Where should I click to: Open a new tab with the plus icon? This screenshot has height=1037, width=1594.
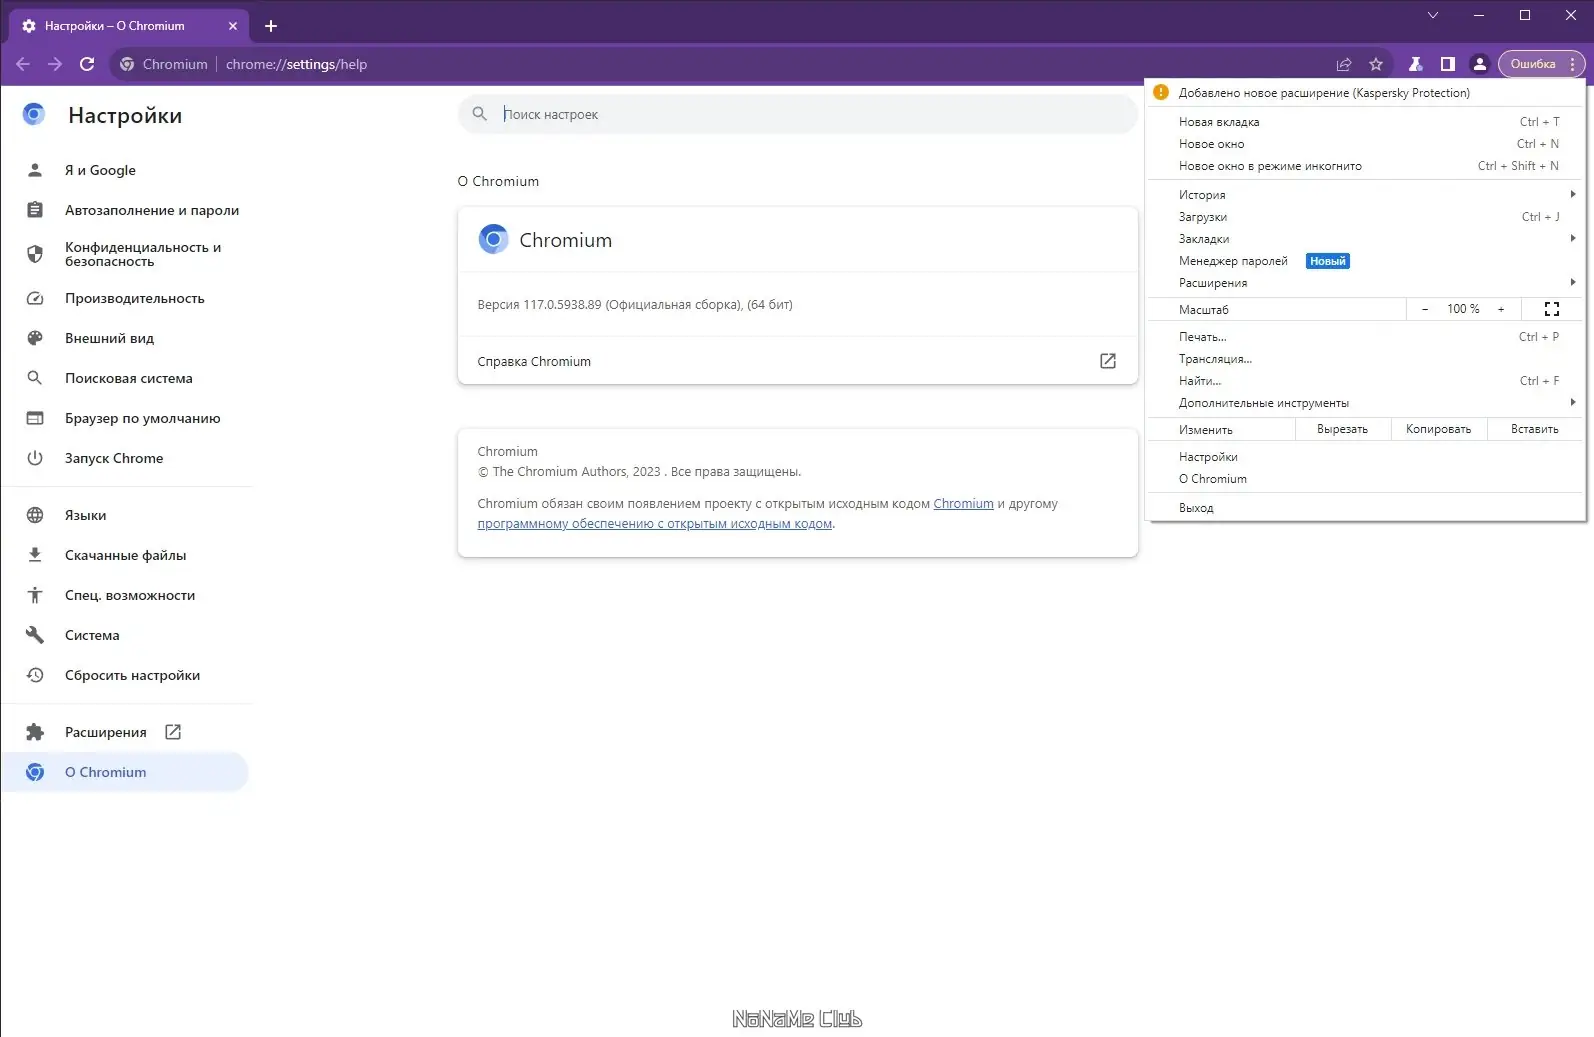coord(271,26)
